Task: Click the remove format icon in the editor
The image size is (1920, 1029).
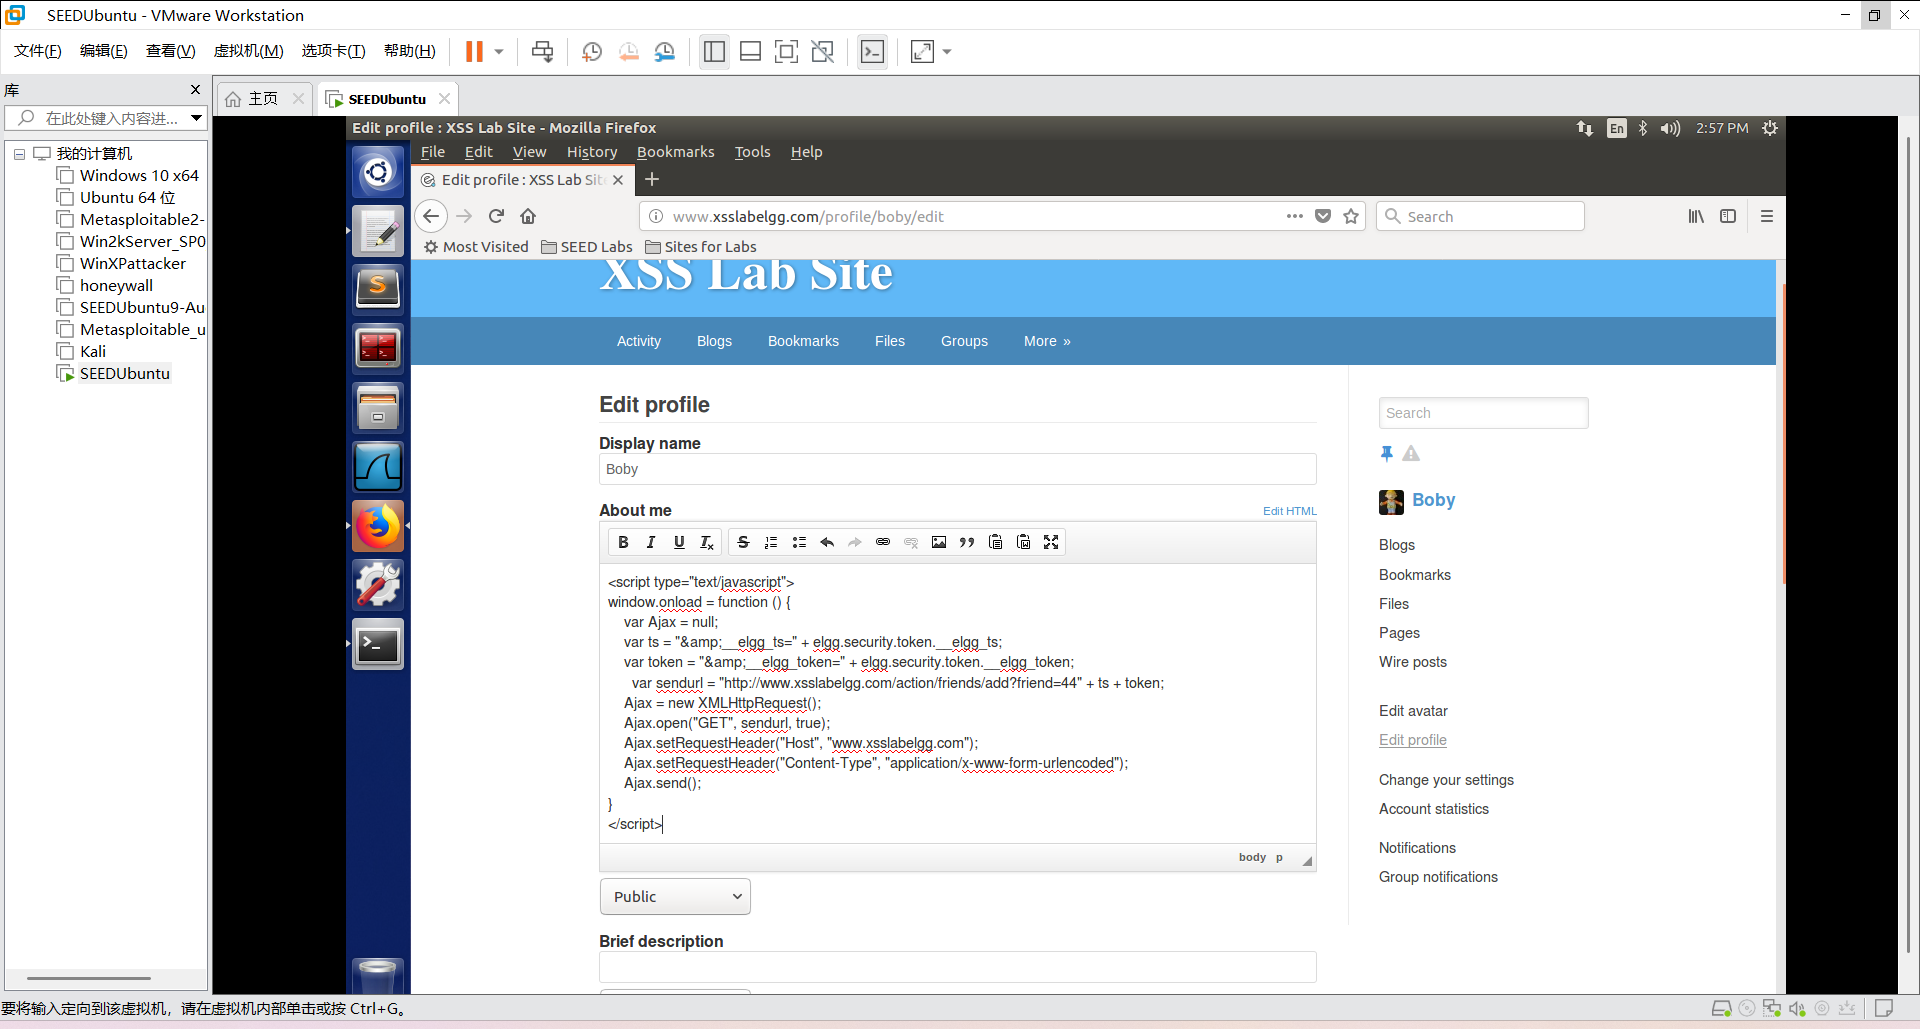Action: pyautogui.click(x=707, y=542)
